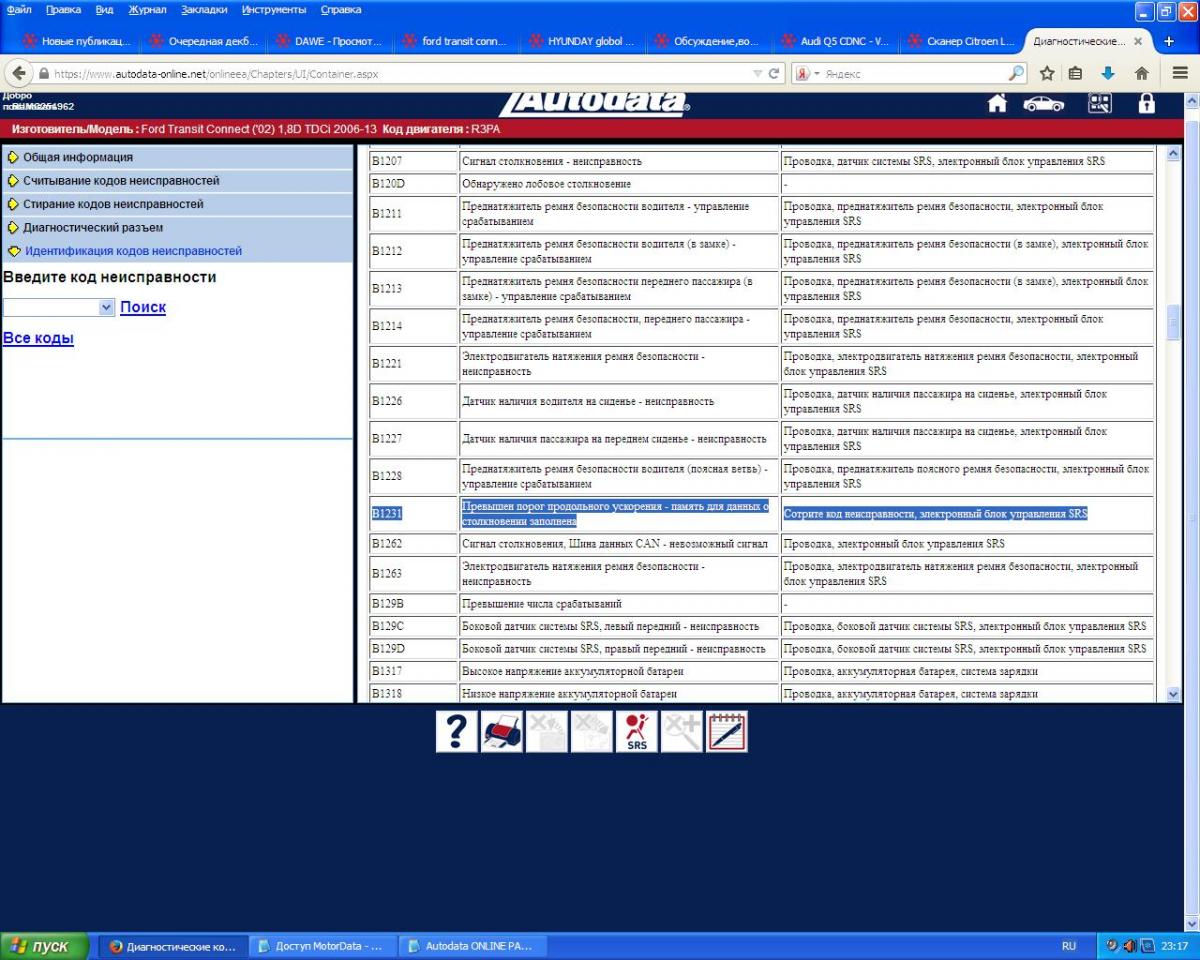Click code table scrollbar down arrow
1200x960 pixels.
1173,694
